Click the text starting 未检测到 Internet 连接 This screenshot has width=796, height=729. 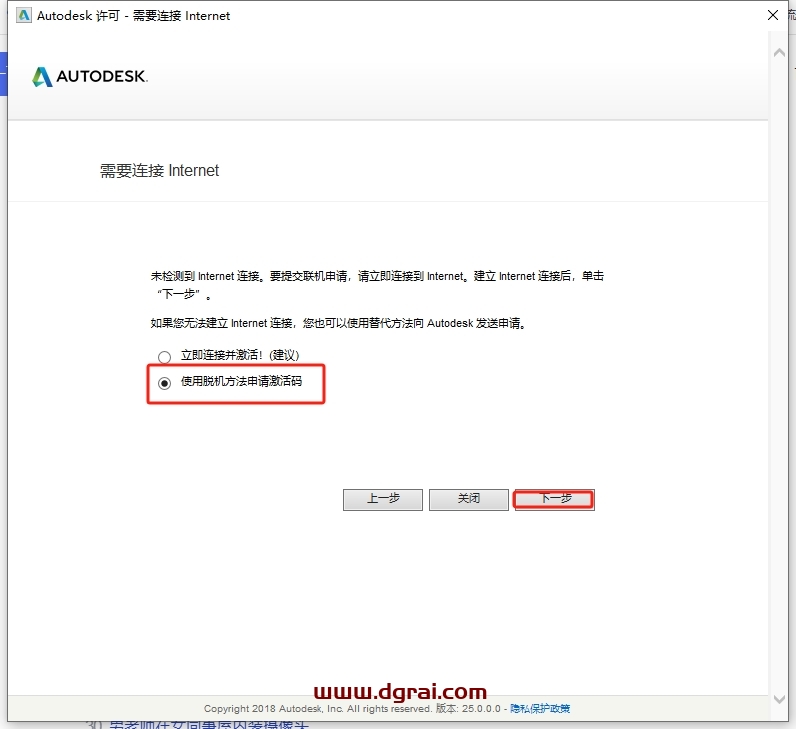[x=377, y=285]
